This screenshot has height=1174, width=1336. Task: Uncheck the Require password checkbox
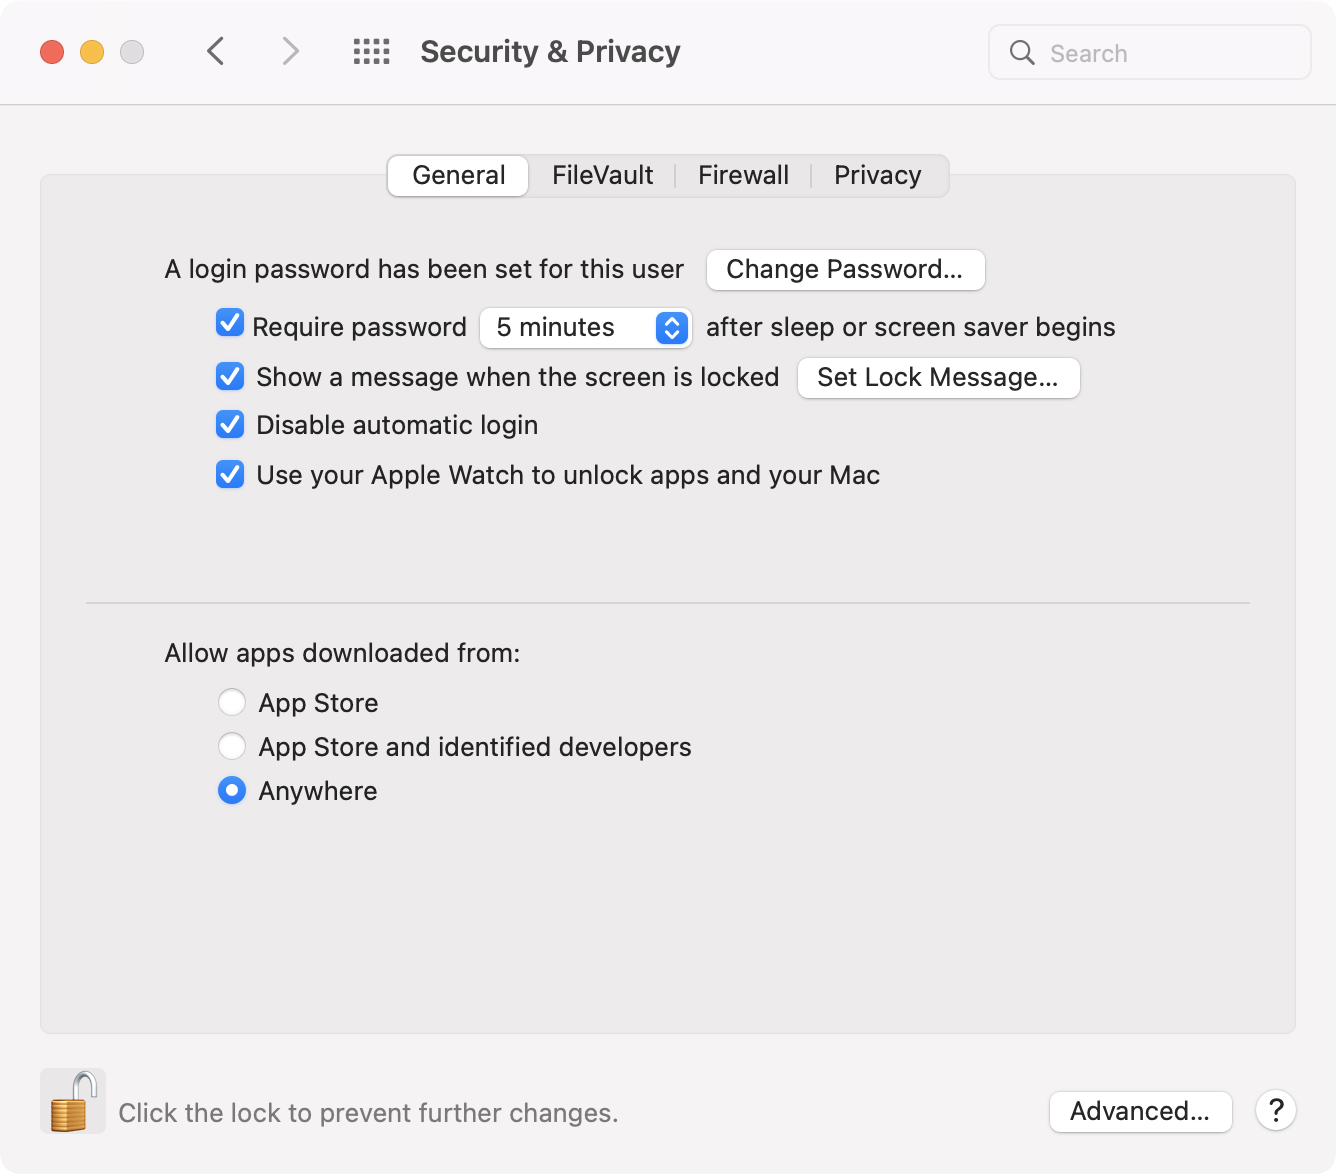point(230,324)
